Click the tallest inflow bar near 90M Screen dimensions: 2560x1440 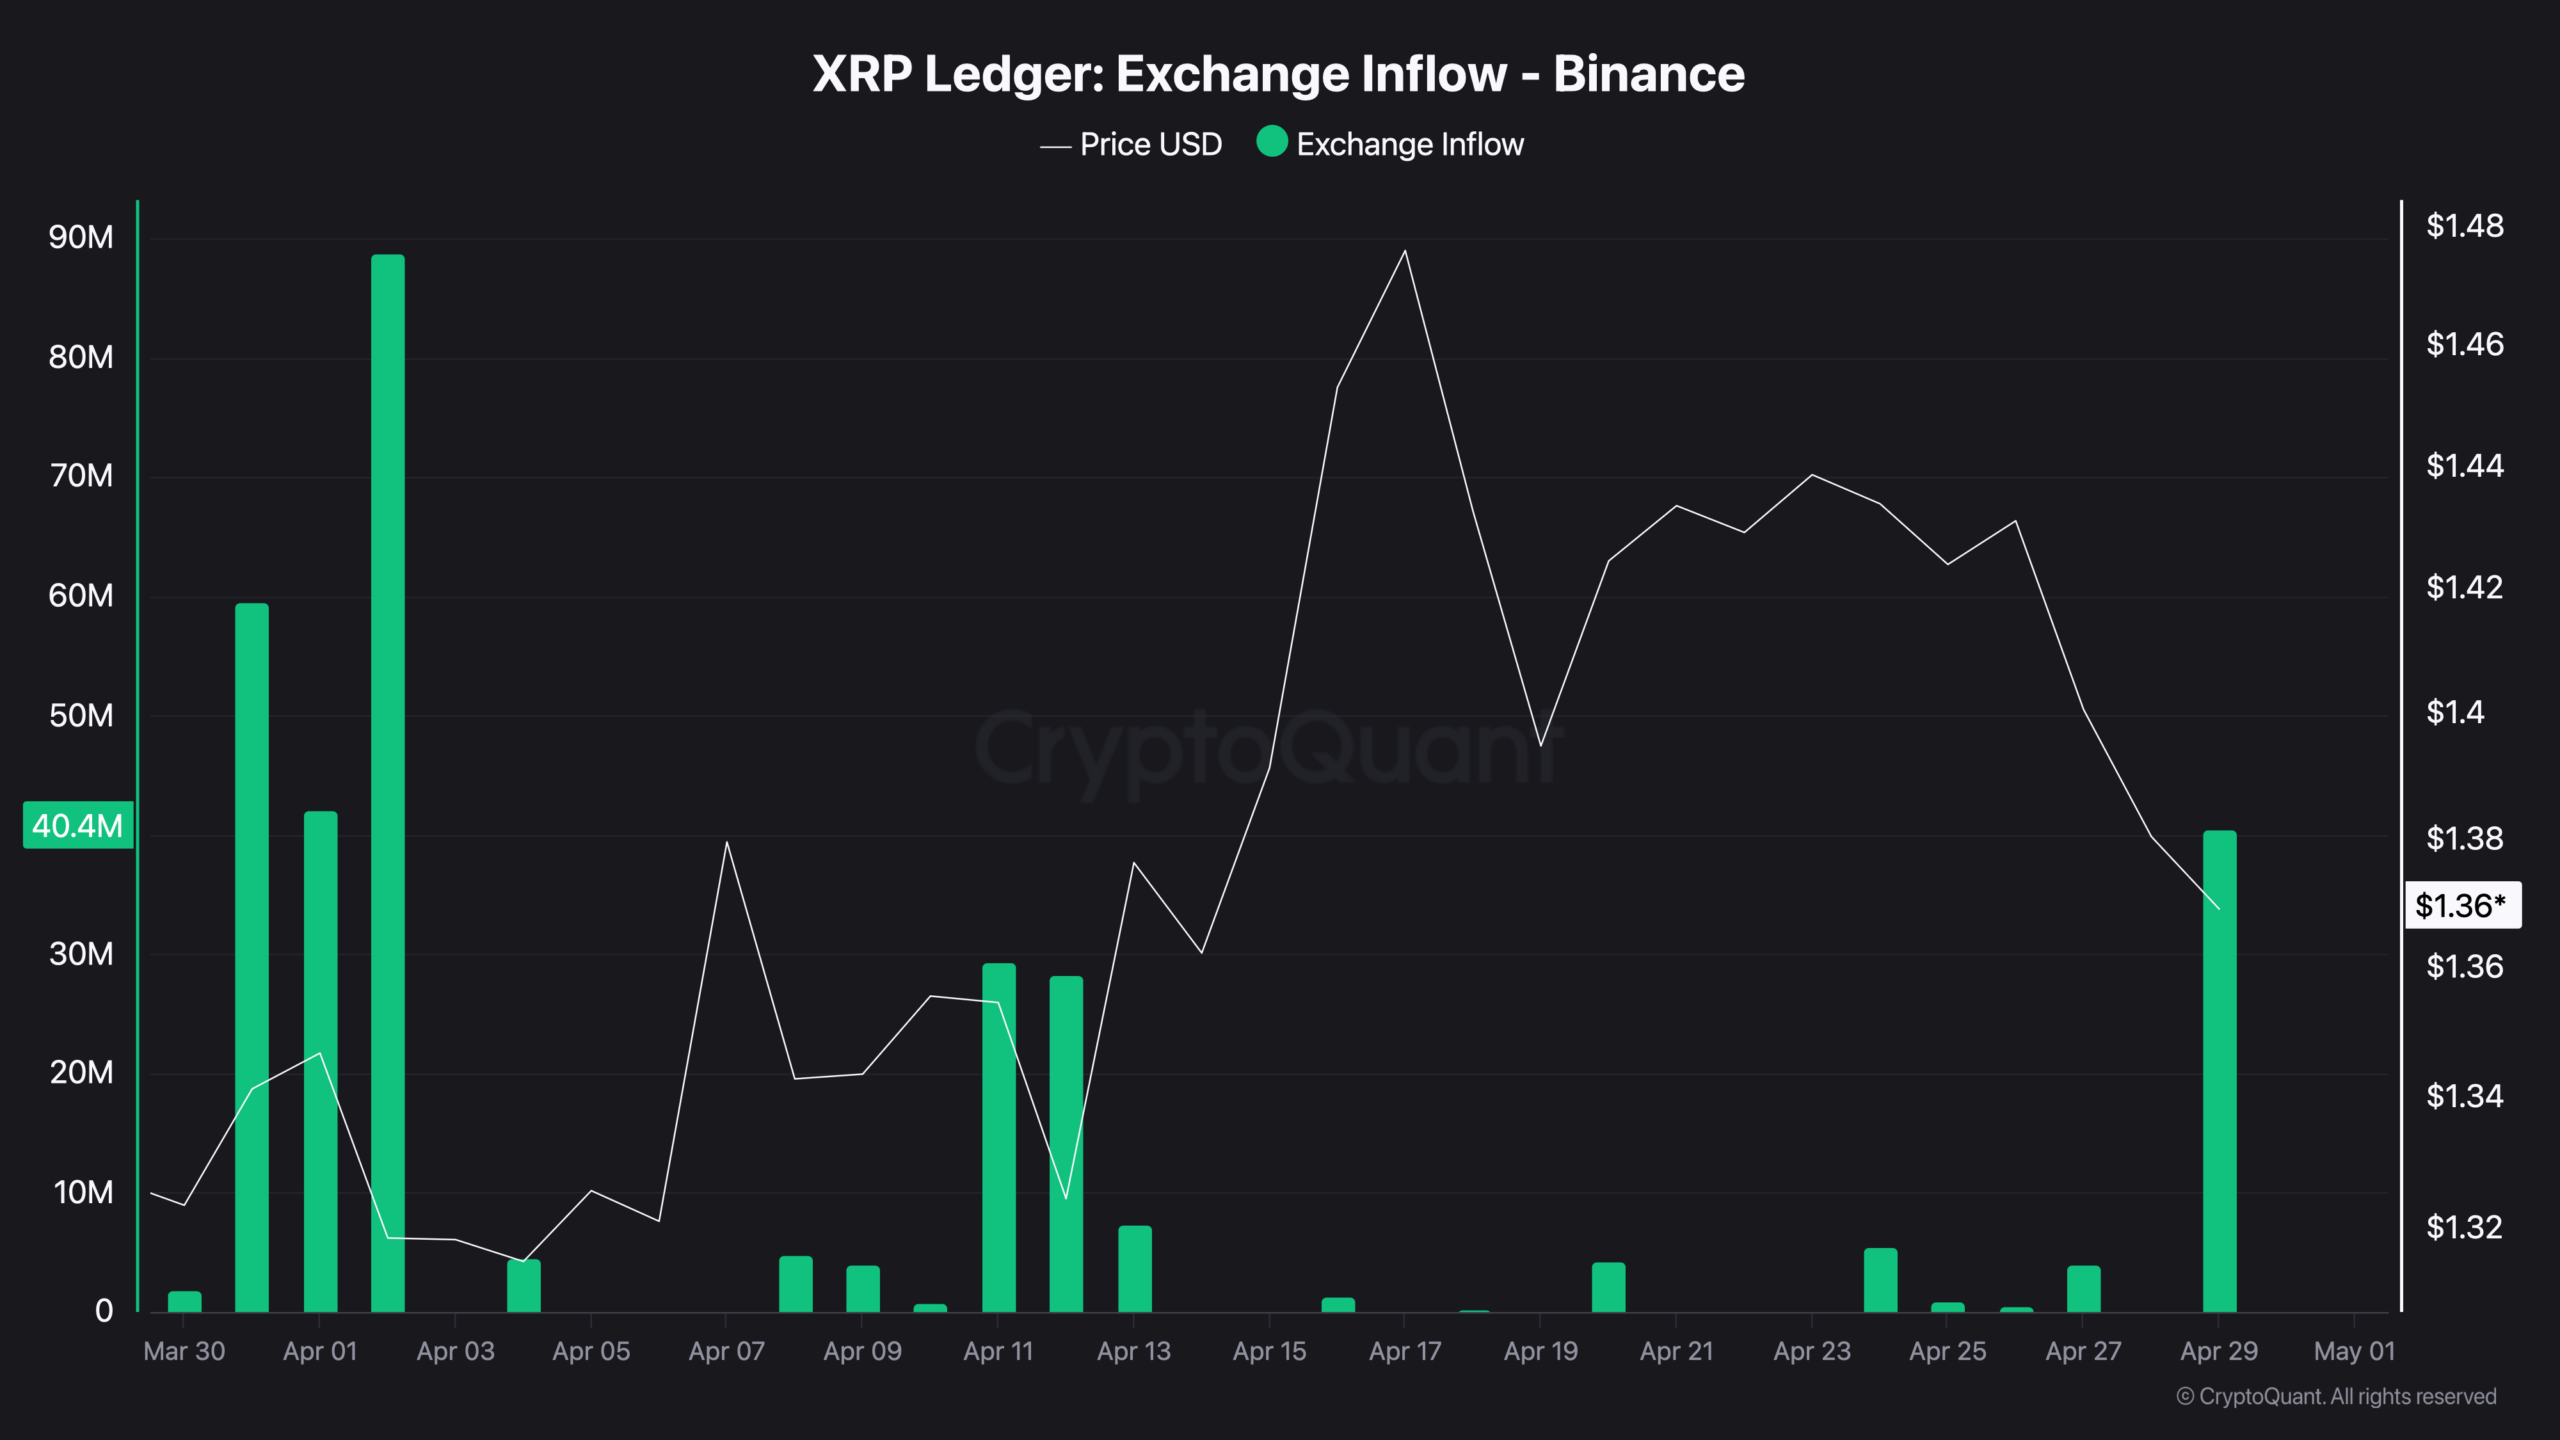pyautogui.click(x=388, y=780)
